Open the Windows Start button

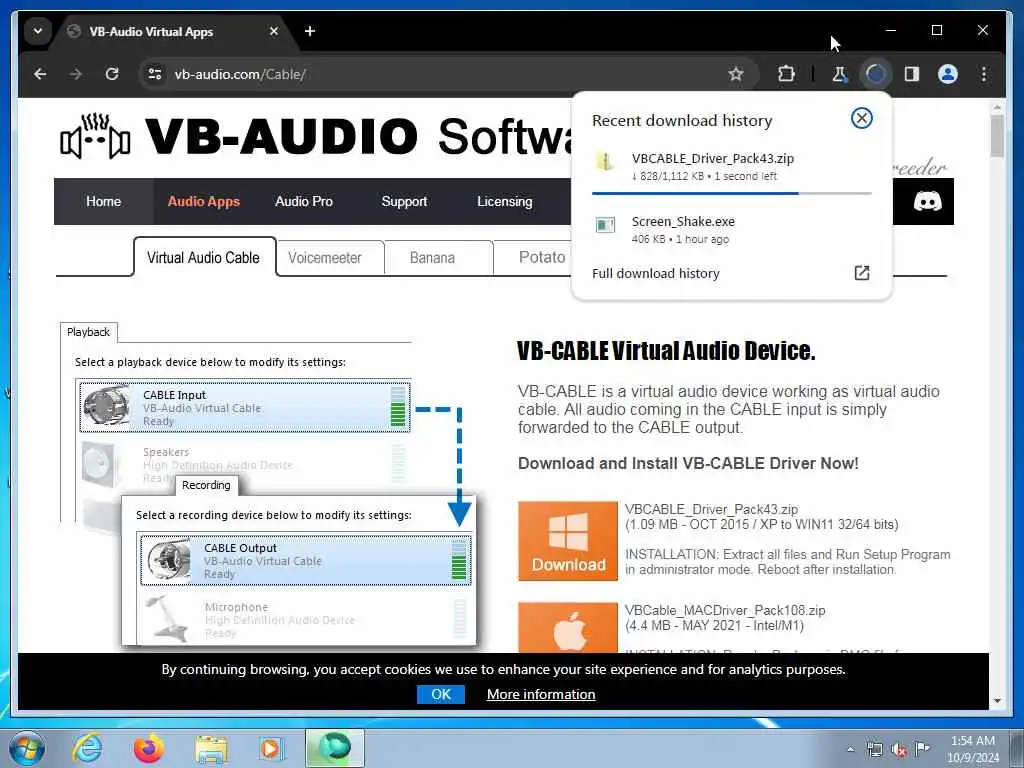26,748
